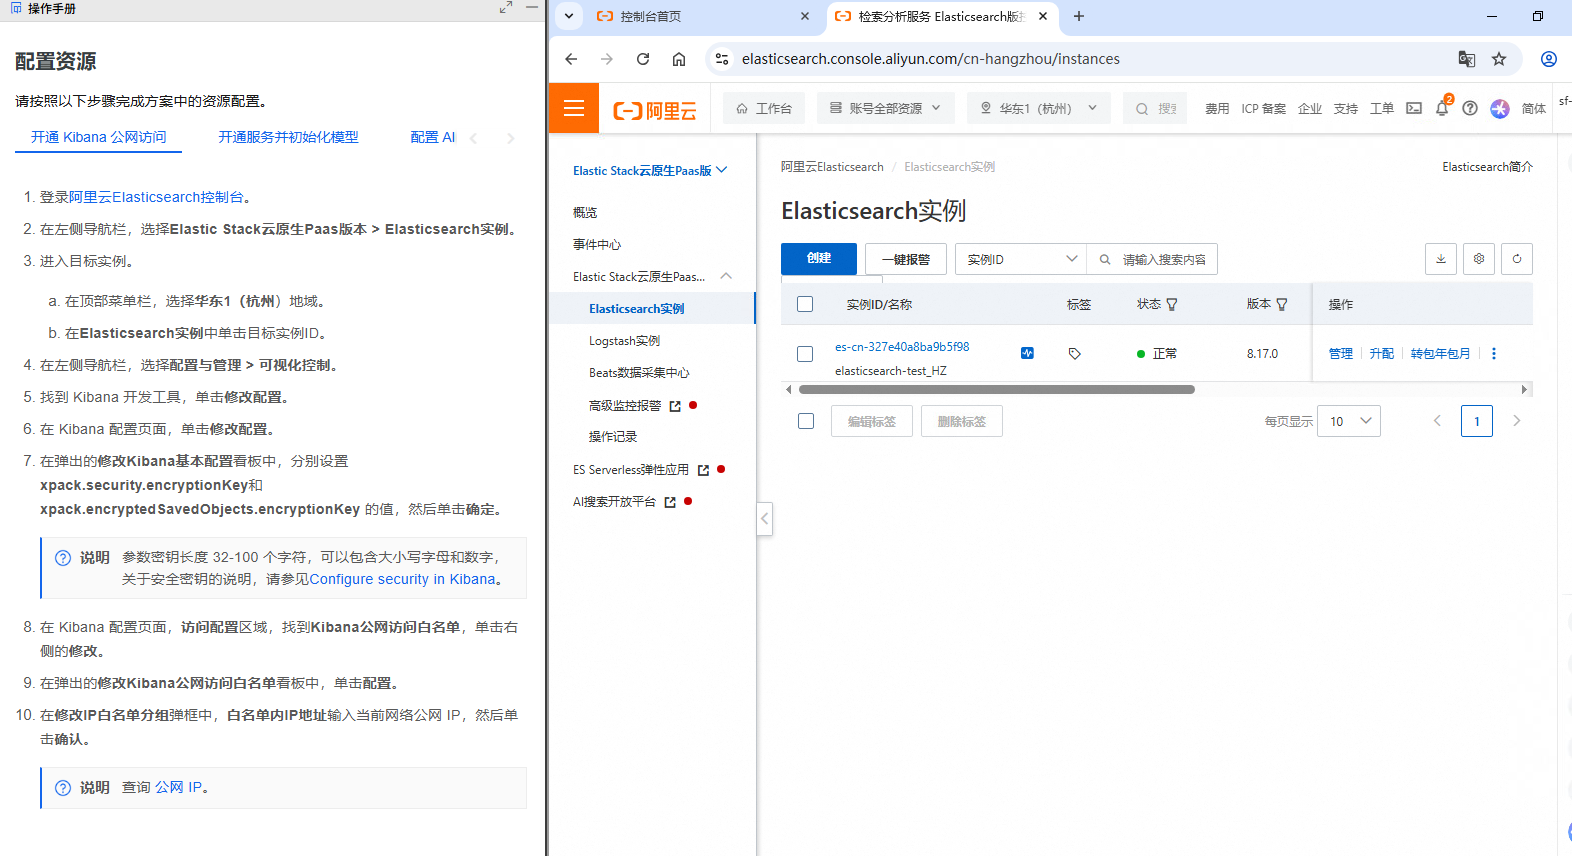1572x856 pixels.
Task: Collapse the left navigation sidebar handle
Action: tap(764, 518)
